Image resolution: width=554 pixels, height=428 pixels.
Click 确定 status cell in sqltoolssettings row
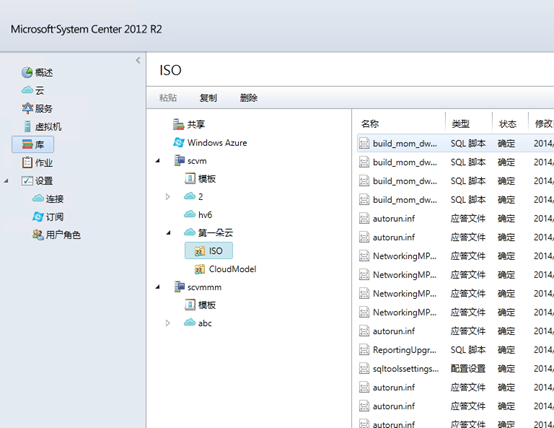pos(506,369)
